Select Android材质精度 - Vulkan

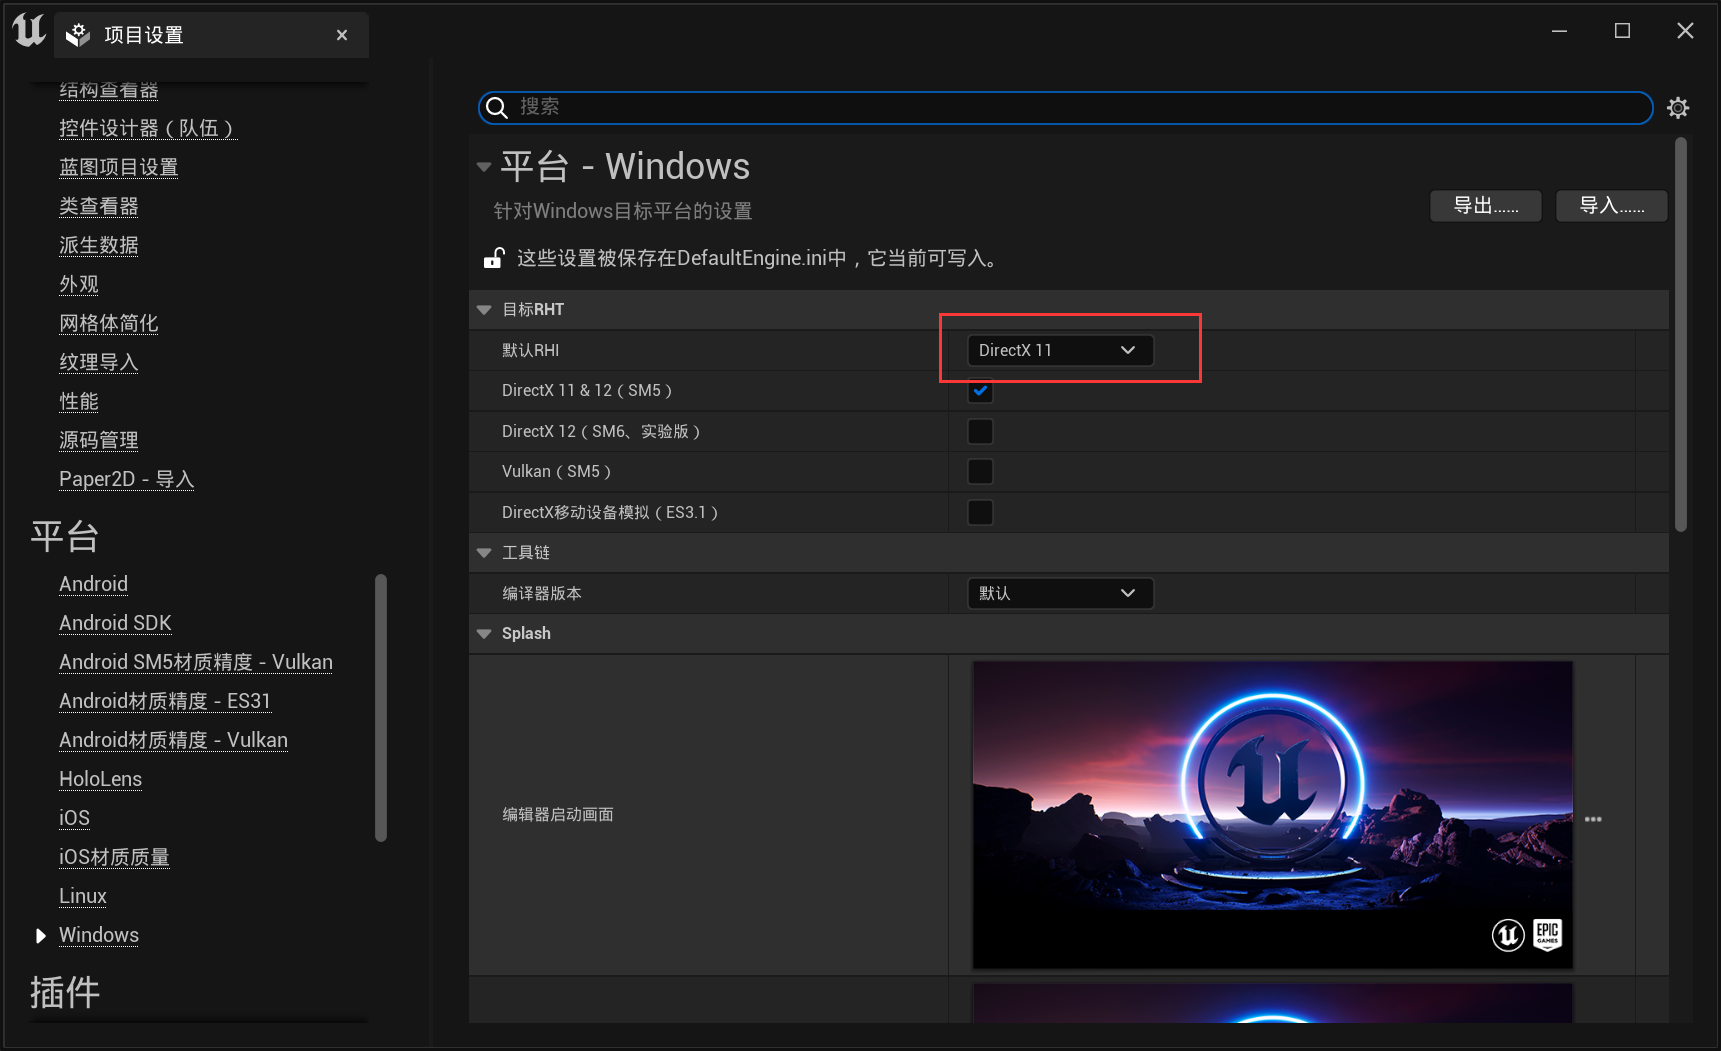173,740
